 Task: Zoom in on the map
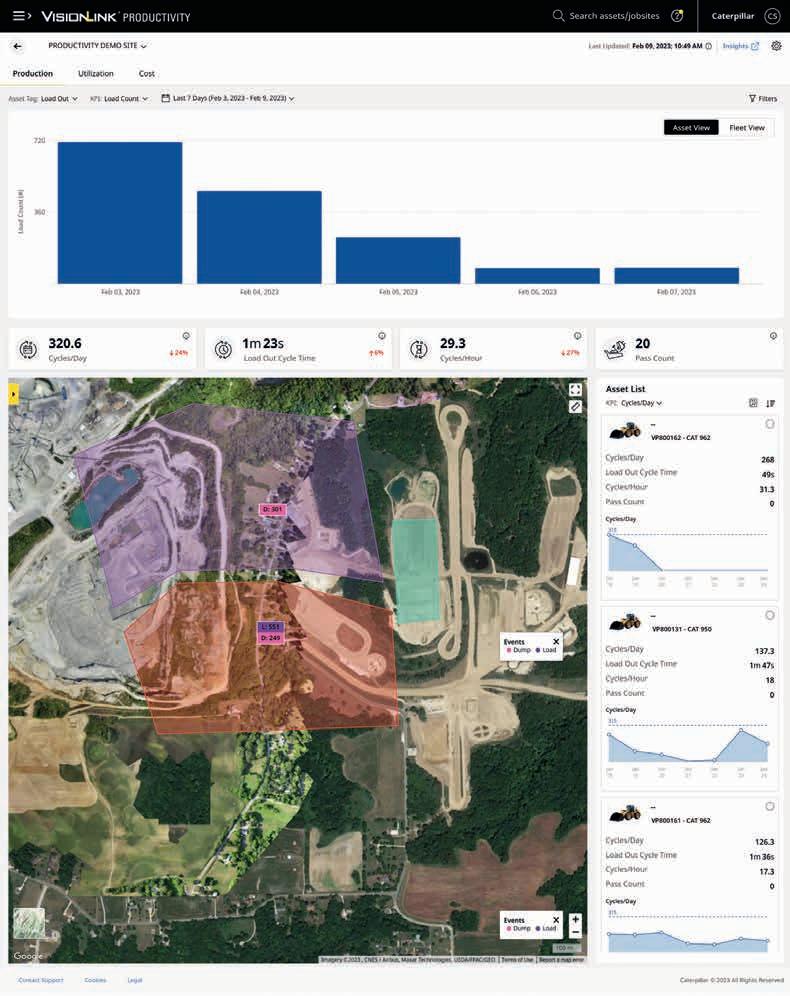click(575, 919)
